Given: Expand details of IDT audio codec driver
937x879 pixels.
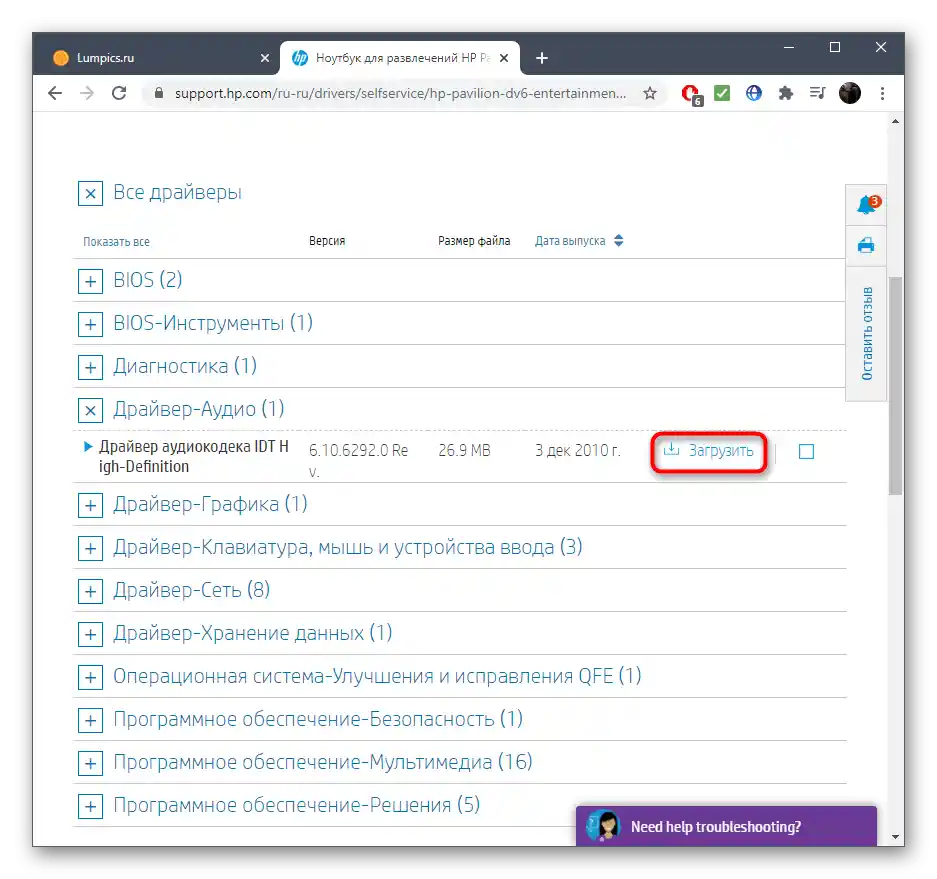Looking at the screenshot, I should (87, 446).
